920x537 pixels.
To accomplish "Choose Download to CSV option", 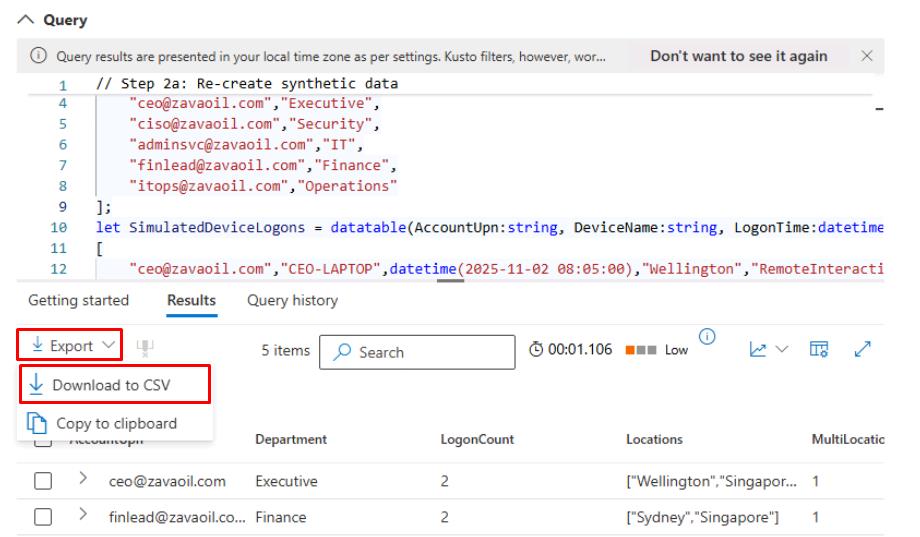I will click(x=113, y=384).
